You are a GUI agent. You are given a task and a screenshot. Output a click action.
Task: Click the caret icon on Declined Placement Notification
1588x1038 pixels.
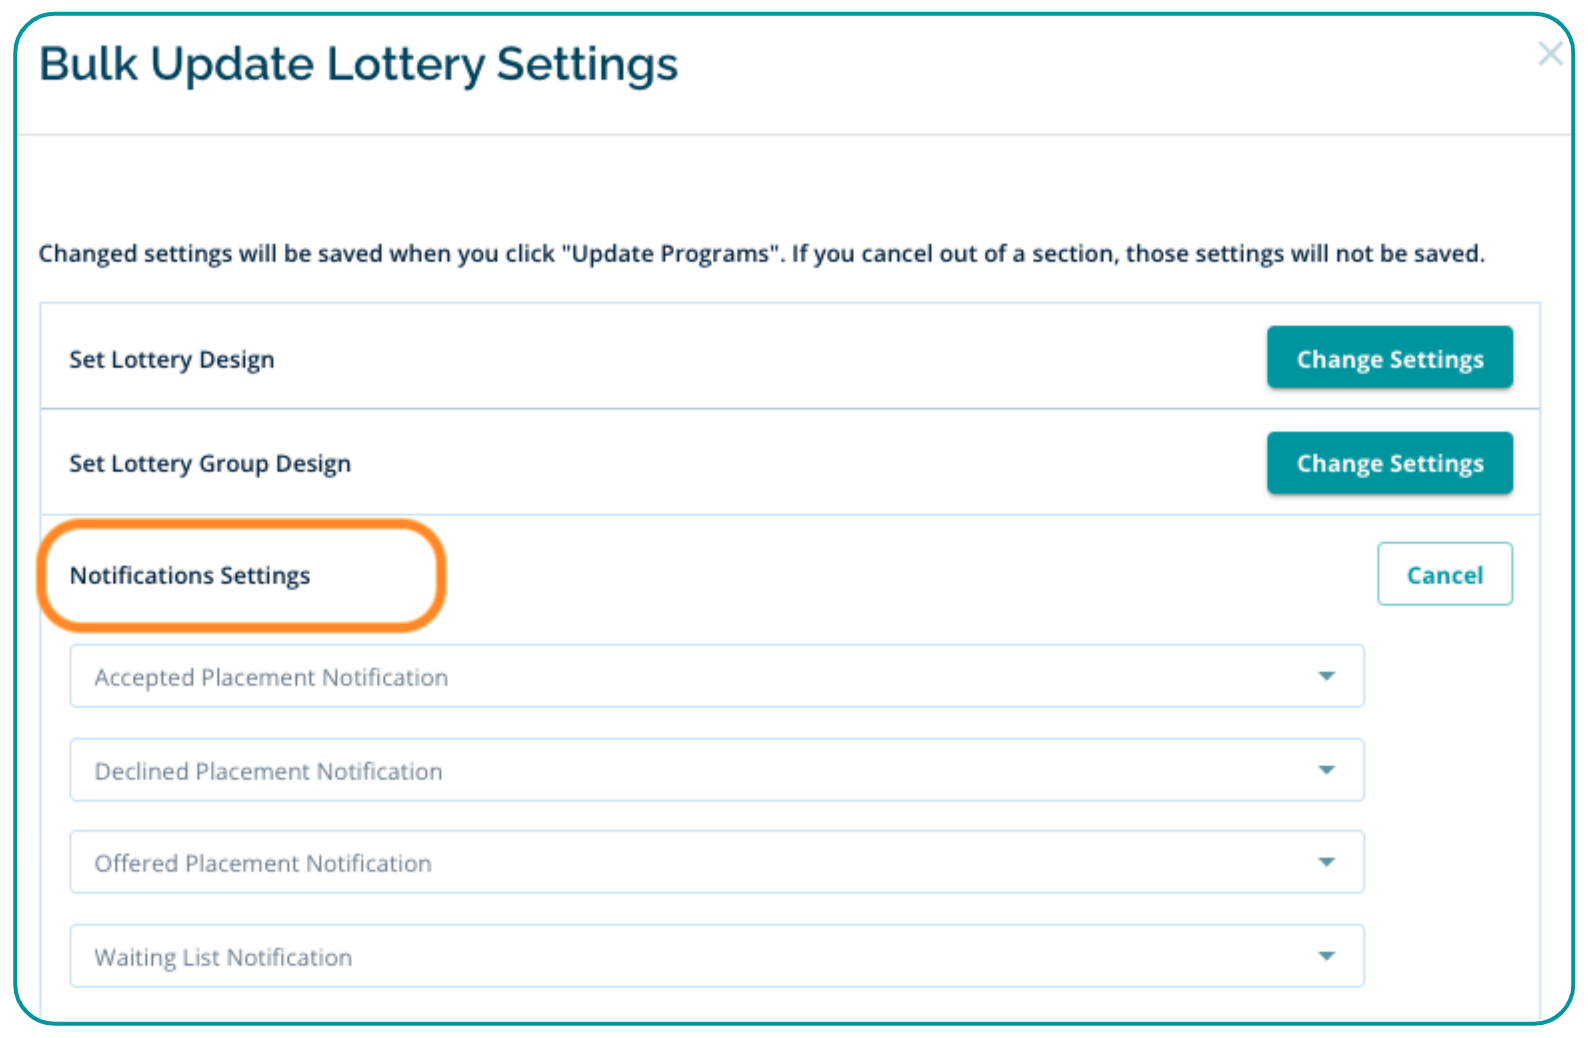[x=1326, y=770]
